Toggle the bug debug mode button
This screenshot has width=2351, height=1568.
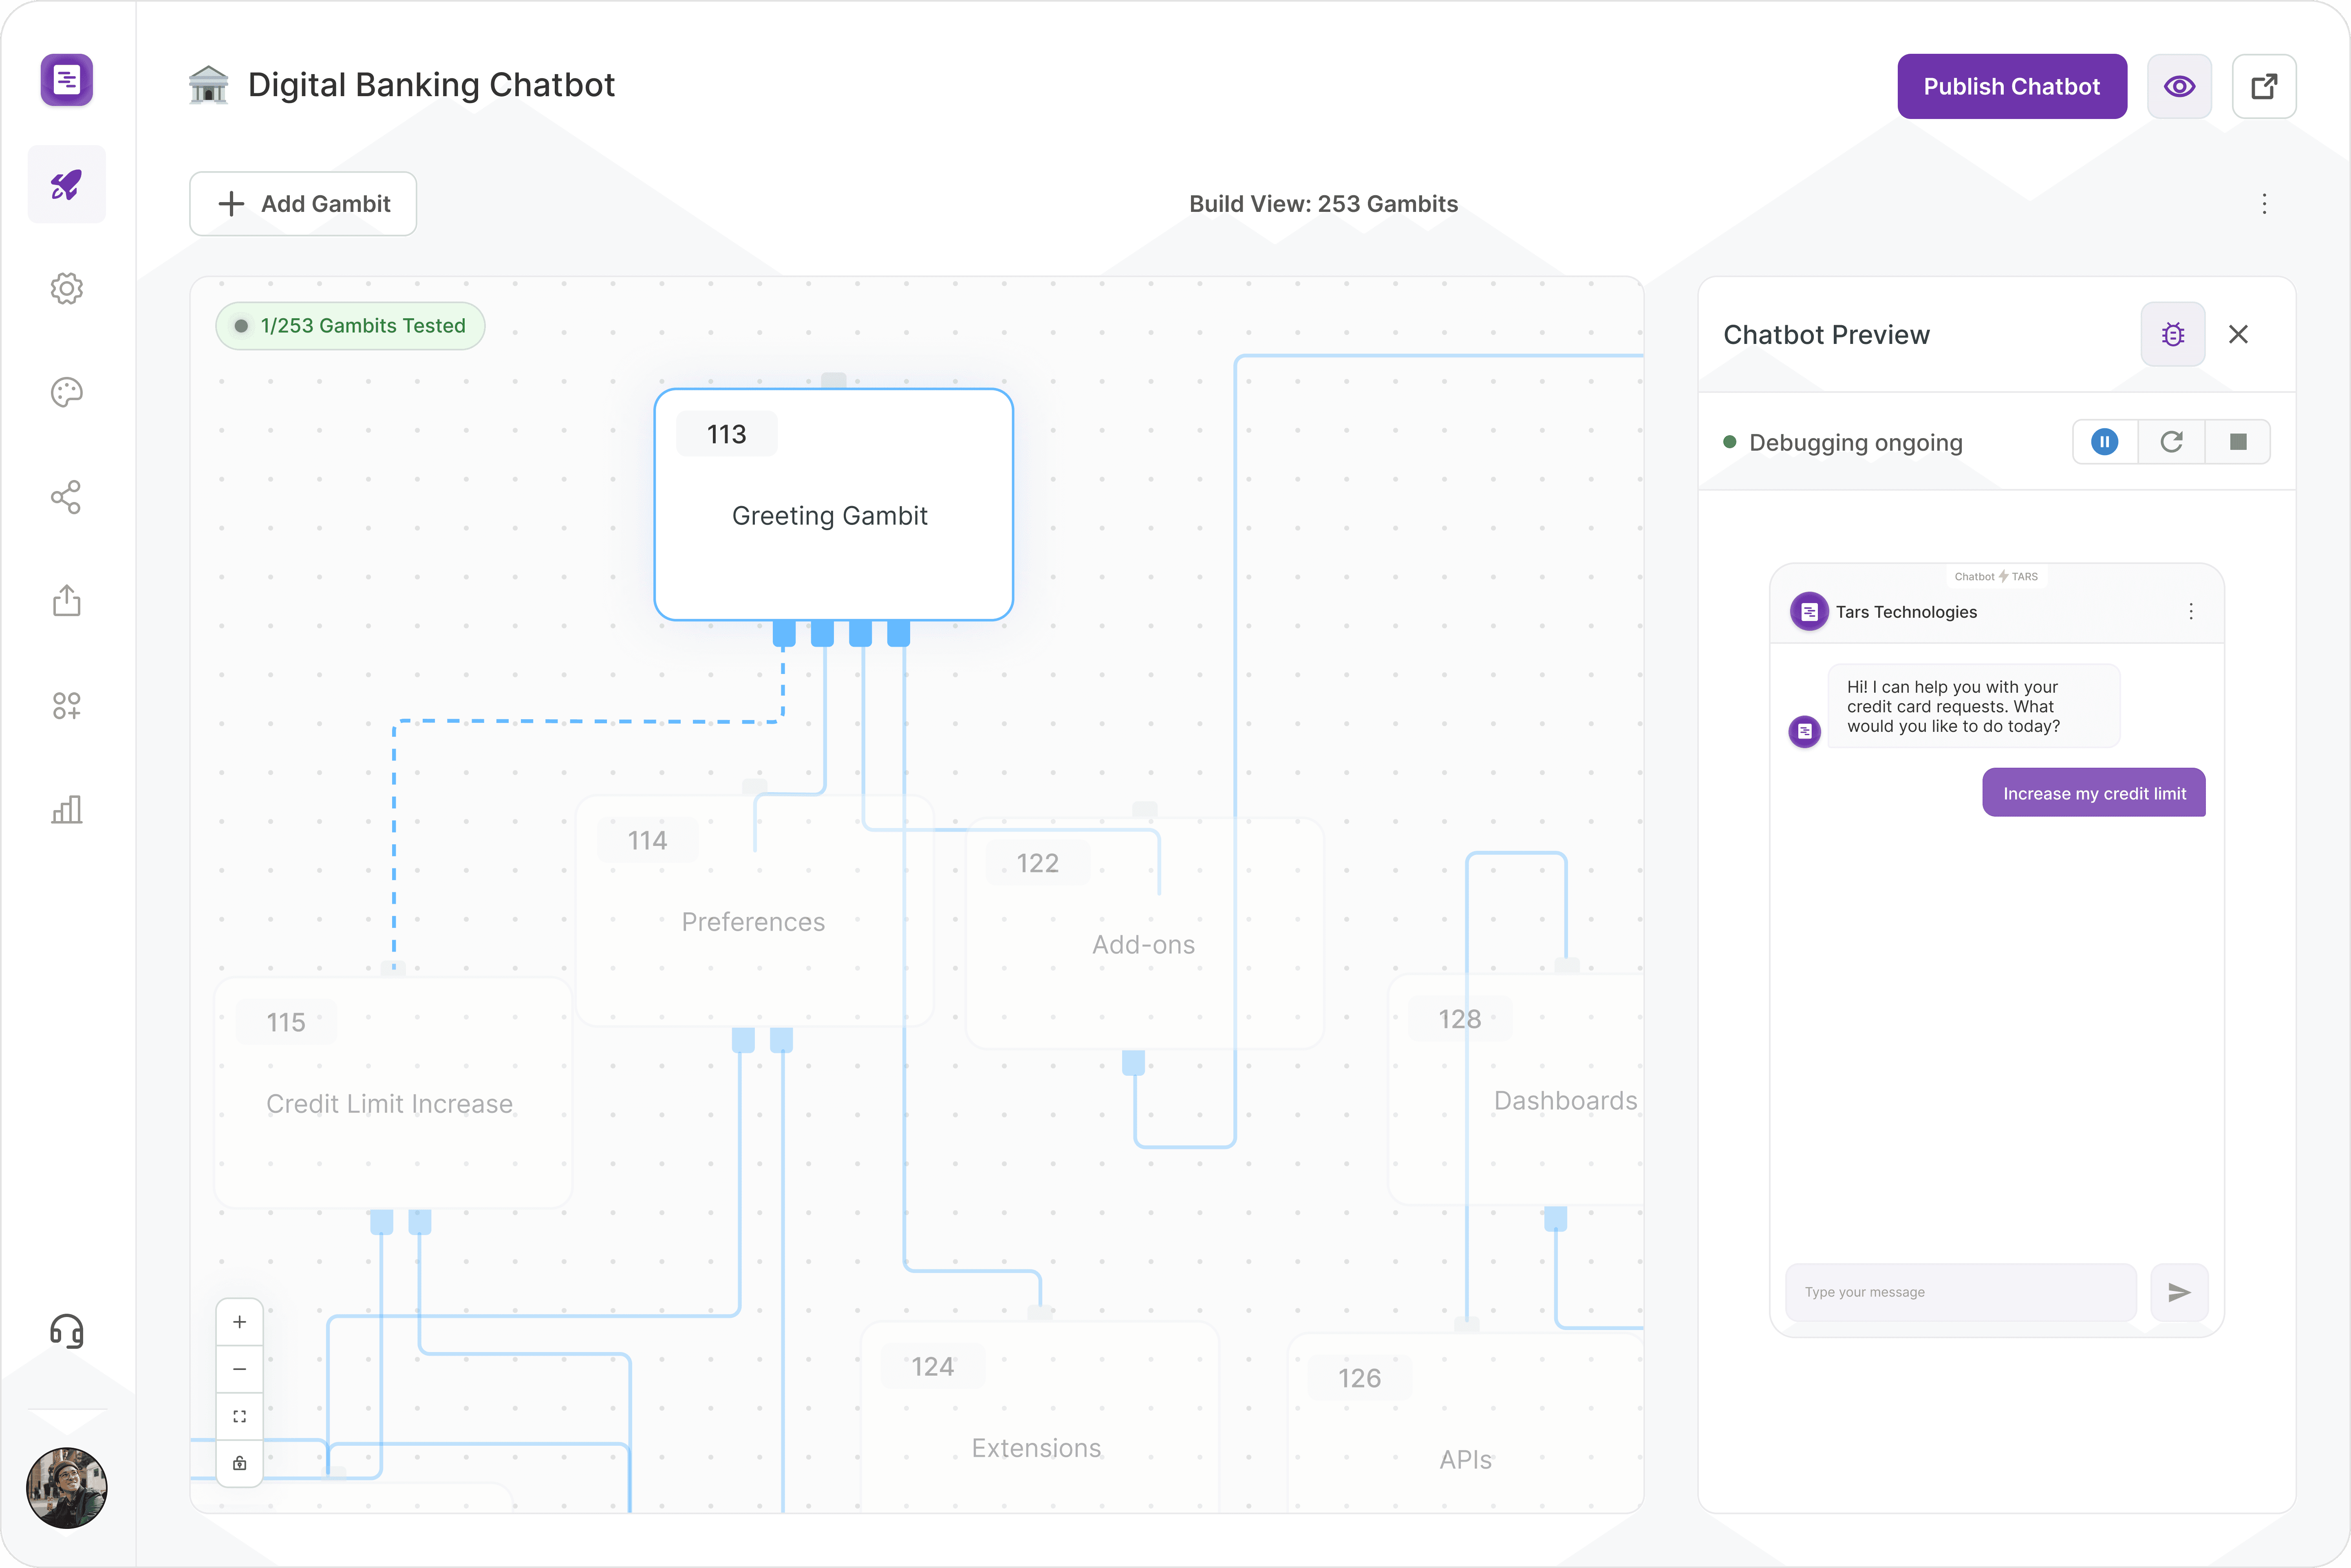click(x=2172, y=335)
